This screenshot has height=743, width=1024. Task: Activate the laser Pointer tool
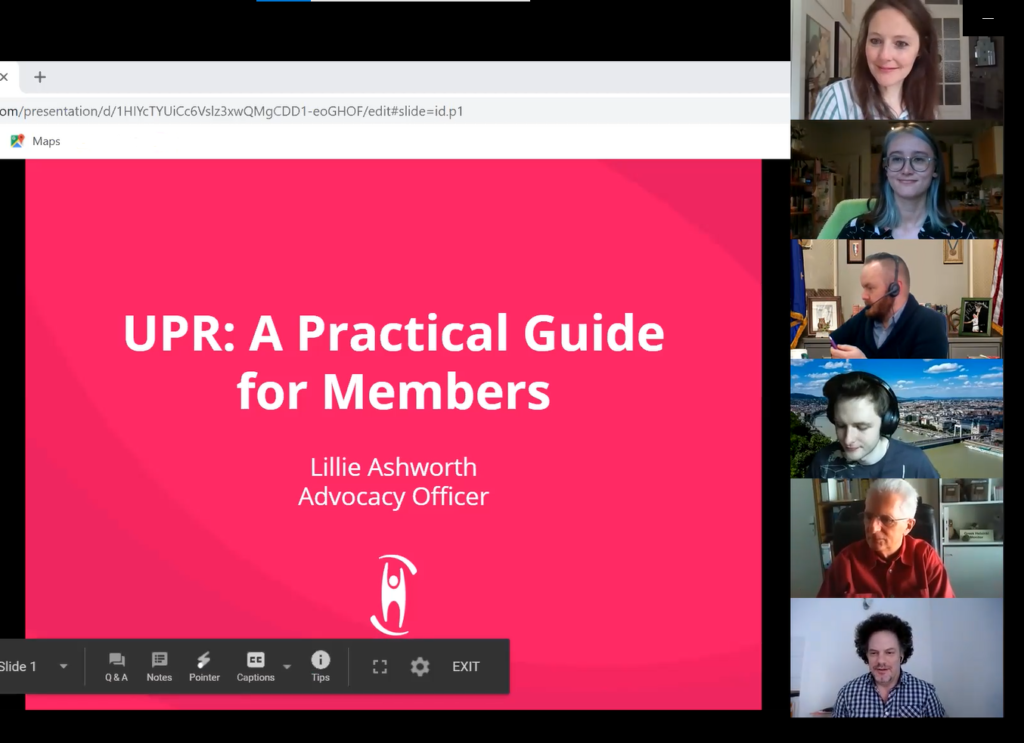click(x=204, y=666)
